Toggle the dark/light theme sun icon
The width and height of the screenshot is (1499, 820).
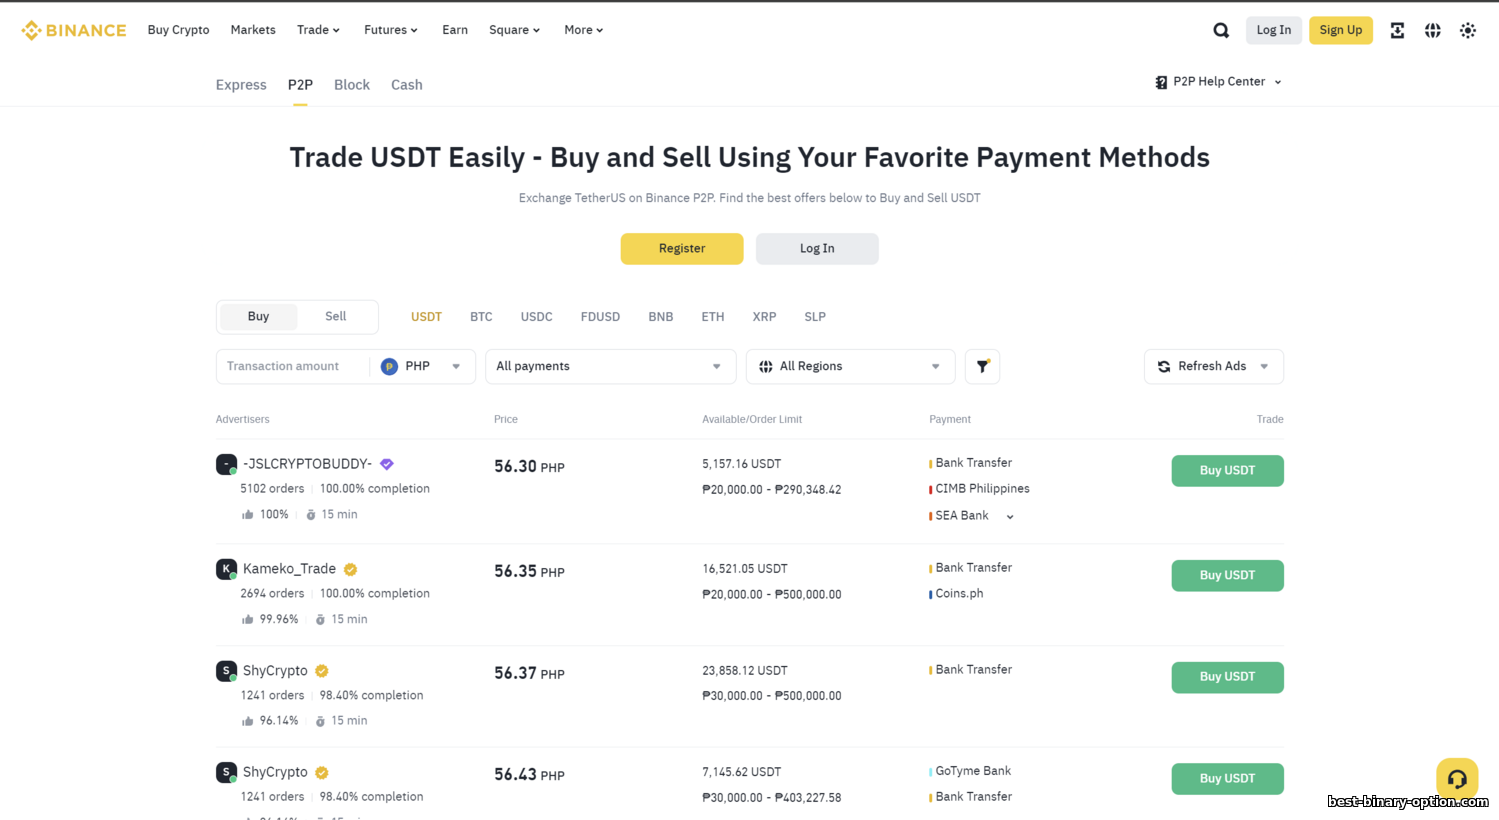[x=1467, y=30]
